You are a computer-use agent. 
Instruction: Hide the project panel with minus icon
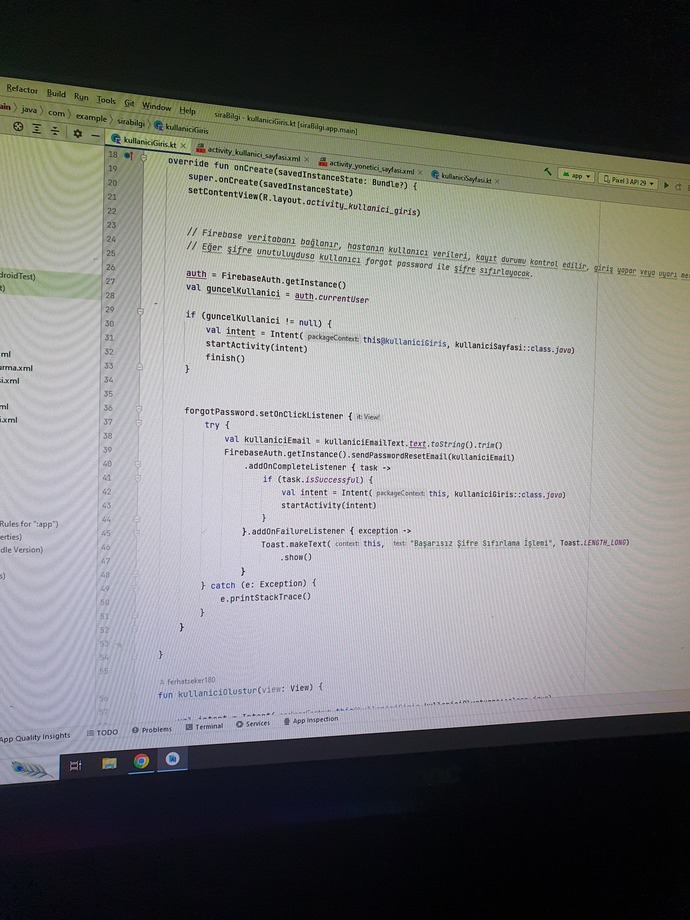[x=95, y=136]
